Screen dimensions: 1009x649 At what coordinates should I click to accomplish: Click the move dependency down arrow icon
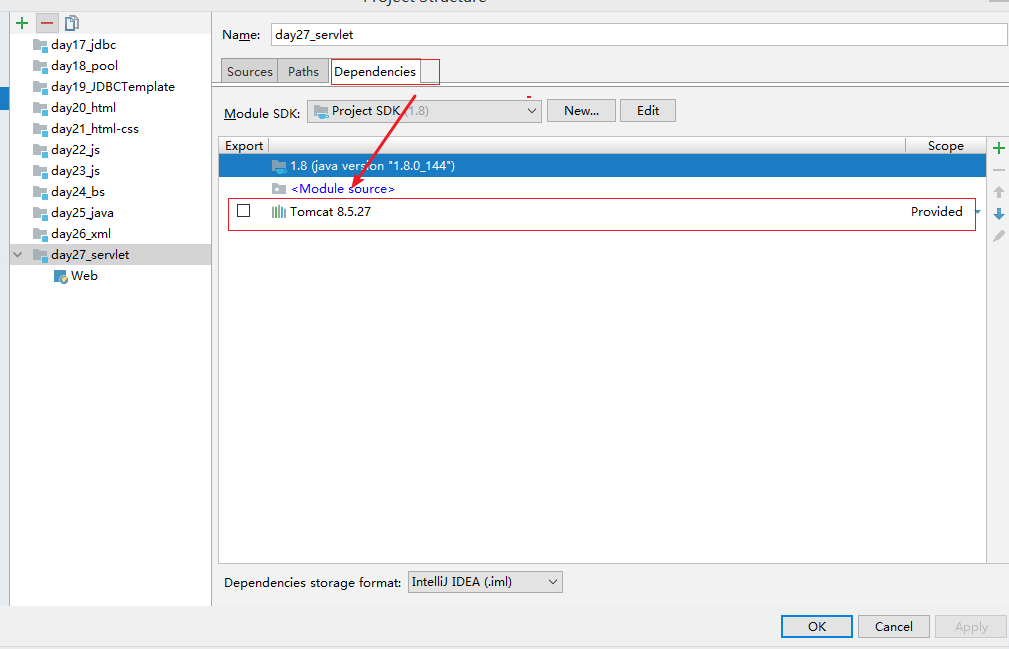998,214
